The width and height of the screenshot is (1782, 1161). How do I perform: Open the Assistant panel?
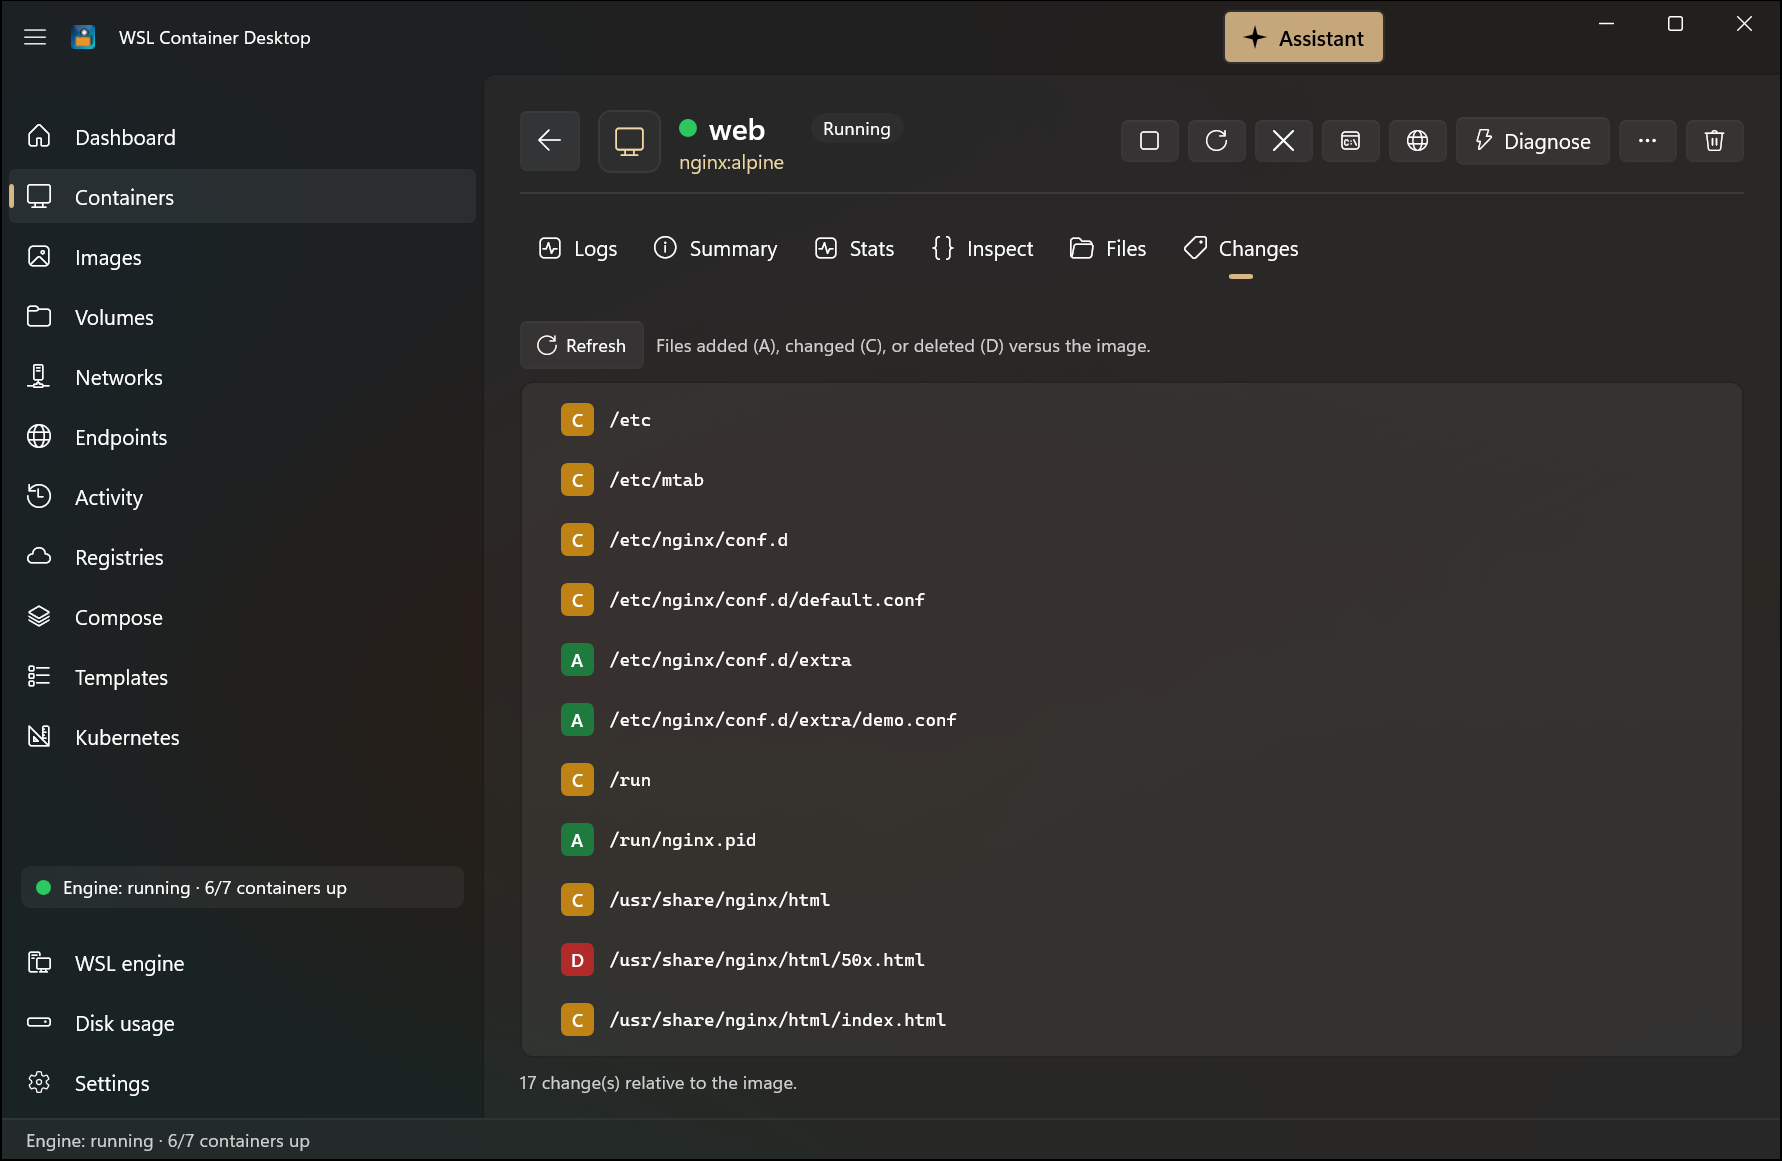tap(1304, 38)
